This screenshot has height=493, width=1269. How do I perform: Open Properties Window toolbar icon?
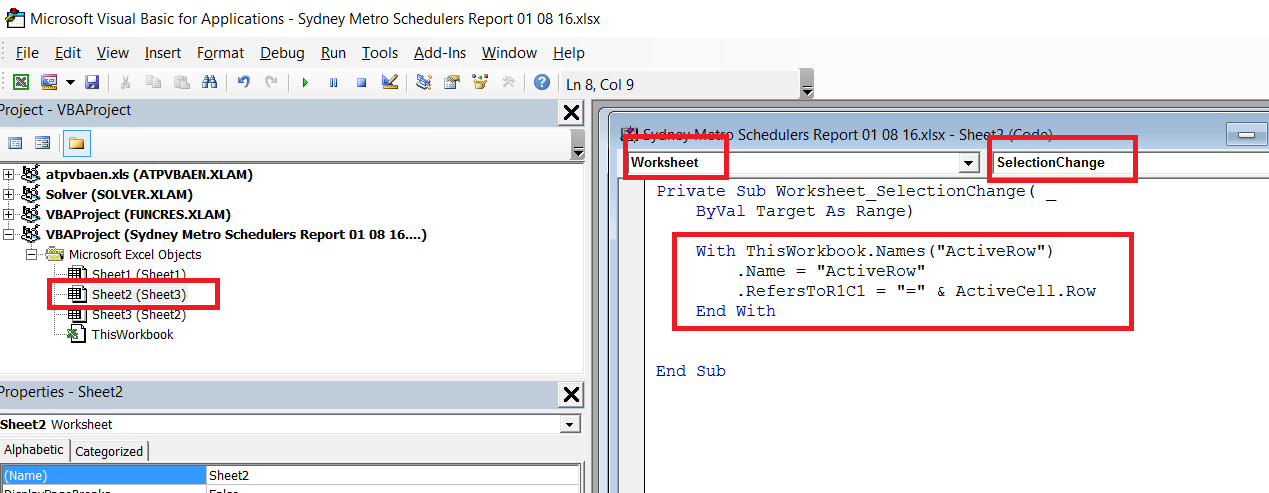[x=452, y=82]
